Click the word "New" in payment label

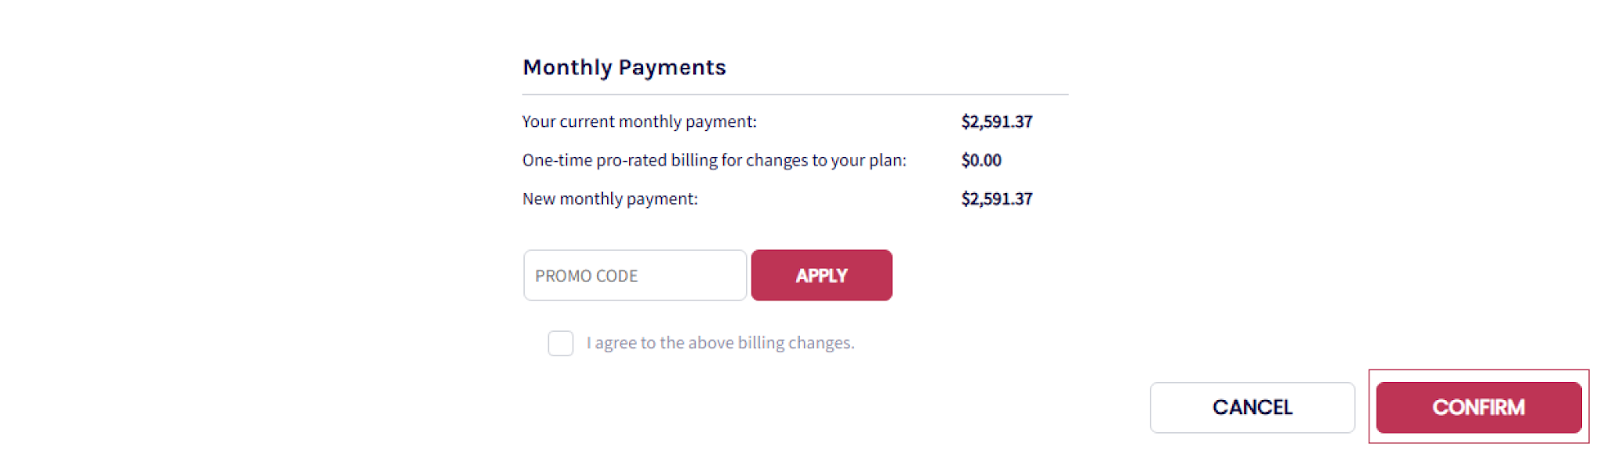[538, 199]
